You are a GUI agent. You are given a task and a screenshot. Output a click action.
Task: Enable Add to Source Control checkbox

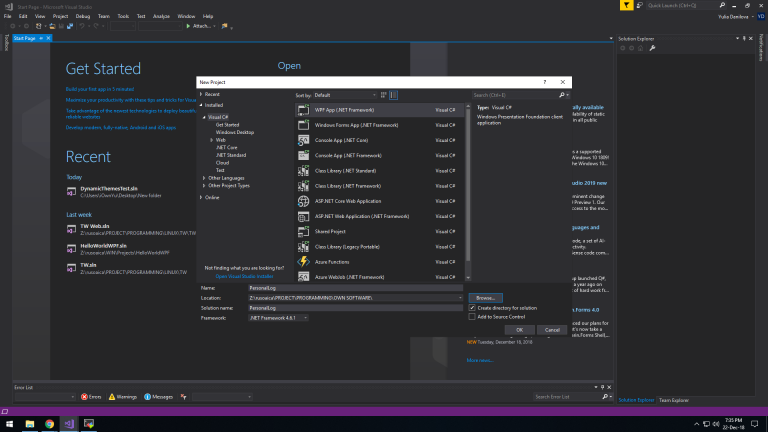click(x=472, y=317)
